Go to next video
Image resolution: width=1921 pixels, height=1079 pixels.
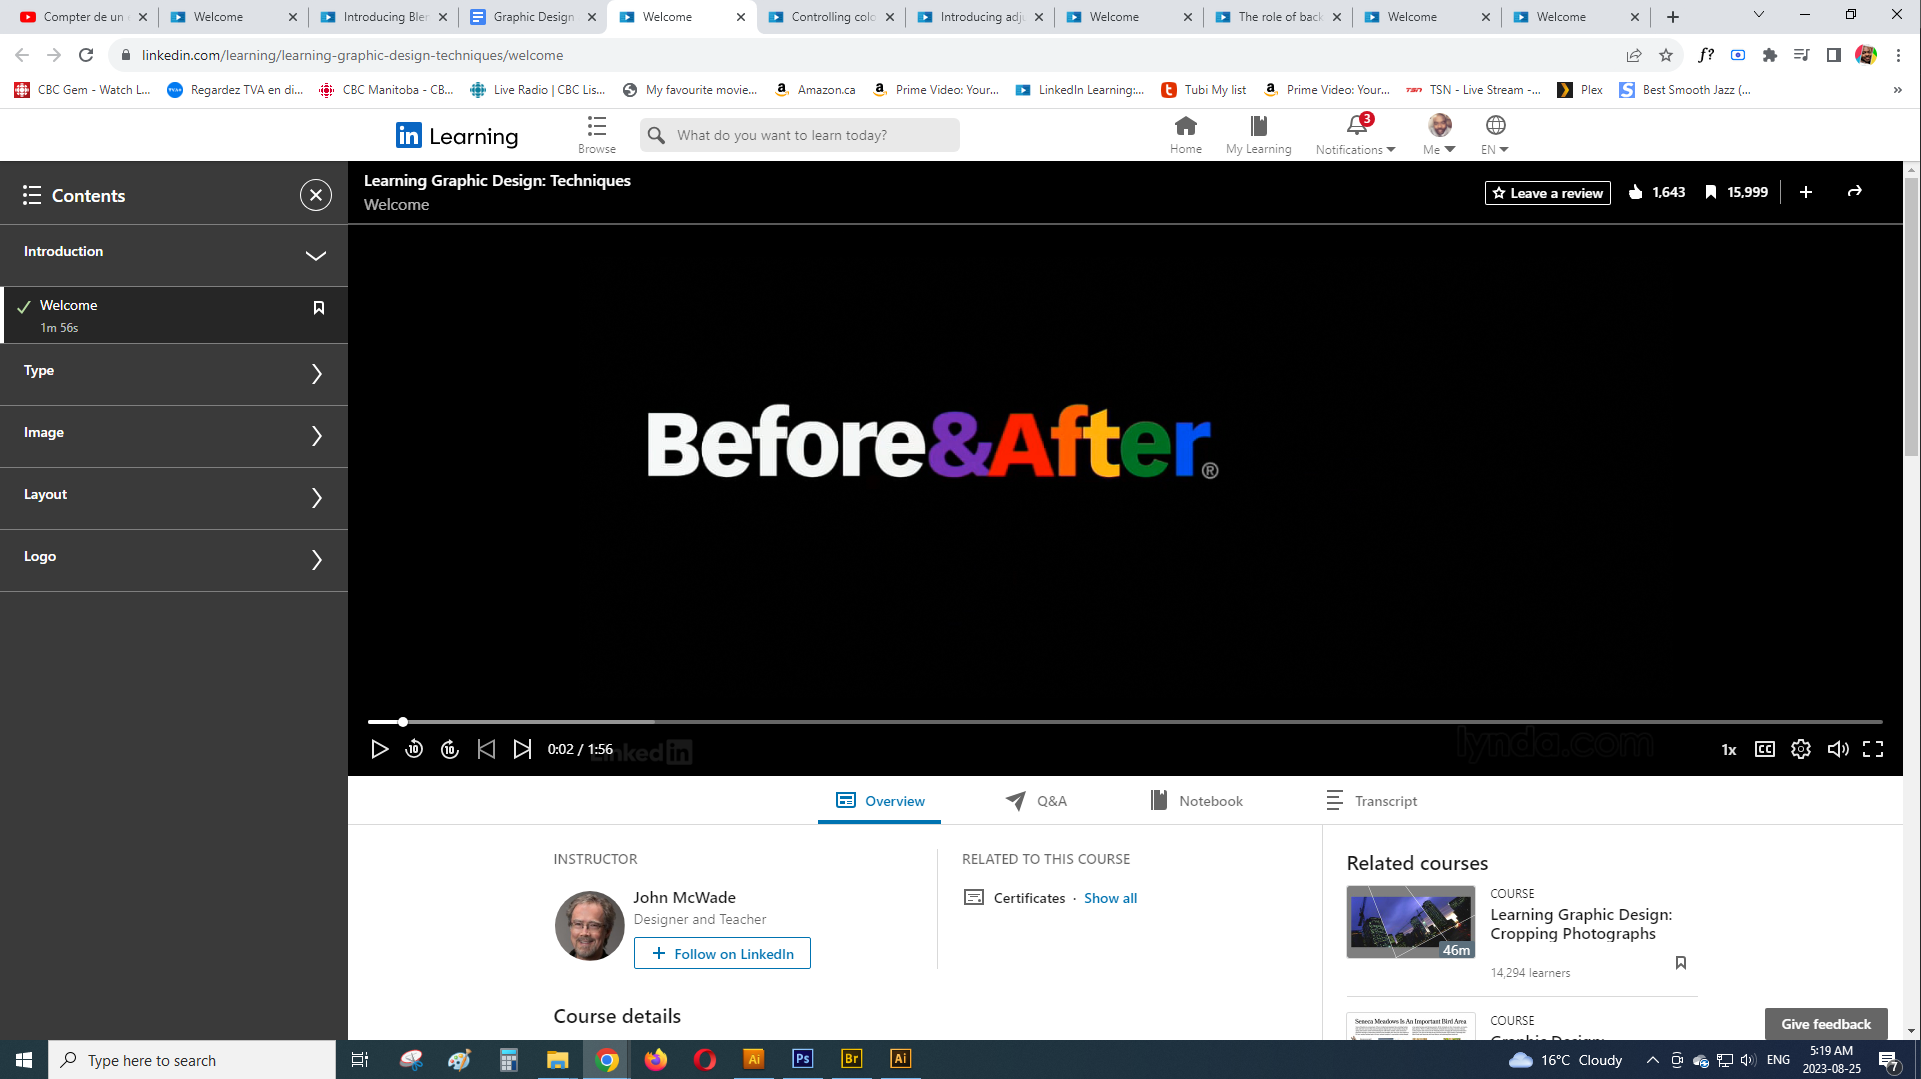coord(522,749)
